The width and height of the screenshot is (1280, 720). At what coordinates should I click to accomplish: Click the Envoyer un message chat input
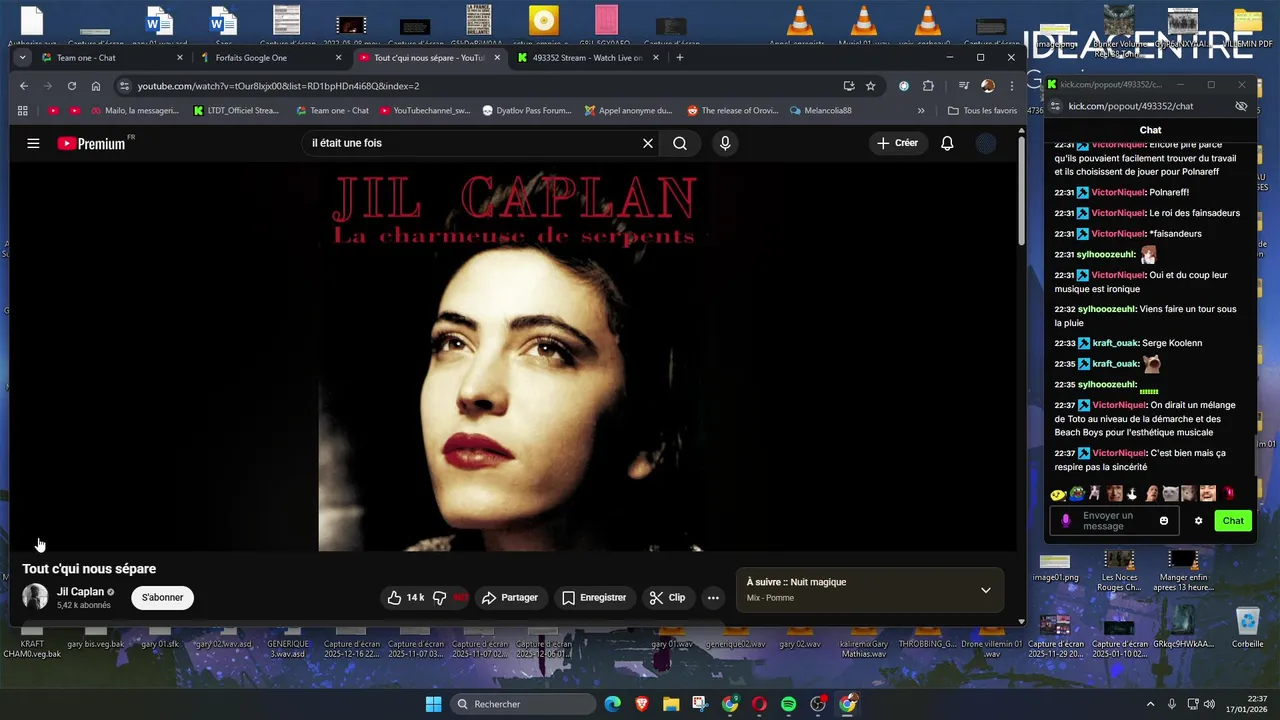click(1114, 521)
